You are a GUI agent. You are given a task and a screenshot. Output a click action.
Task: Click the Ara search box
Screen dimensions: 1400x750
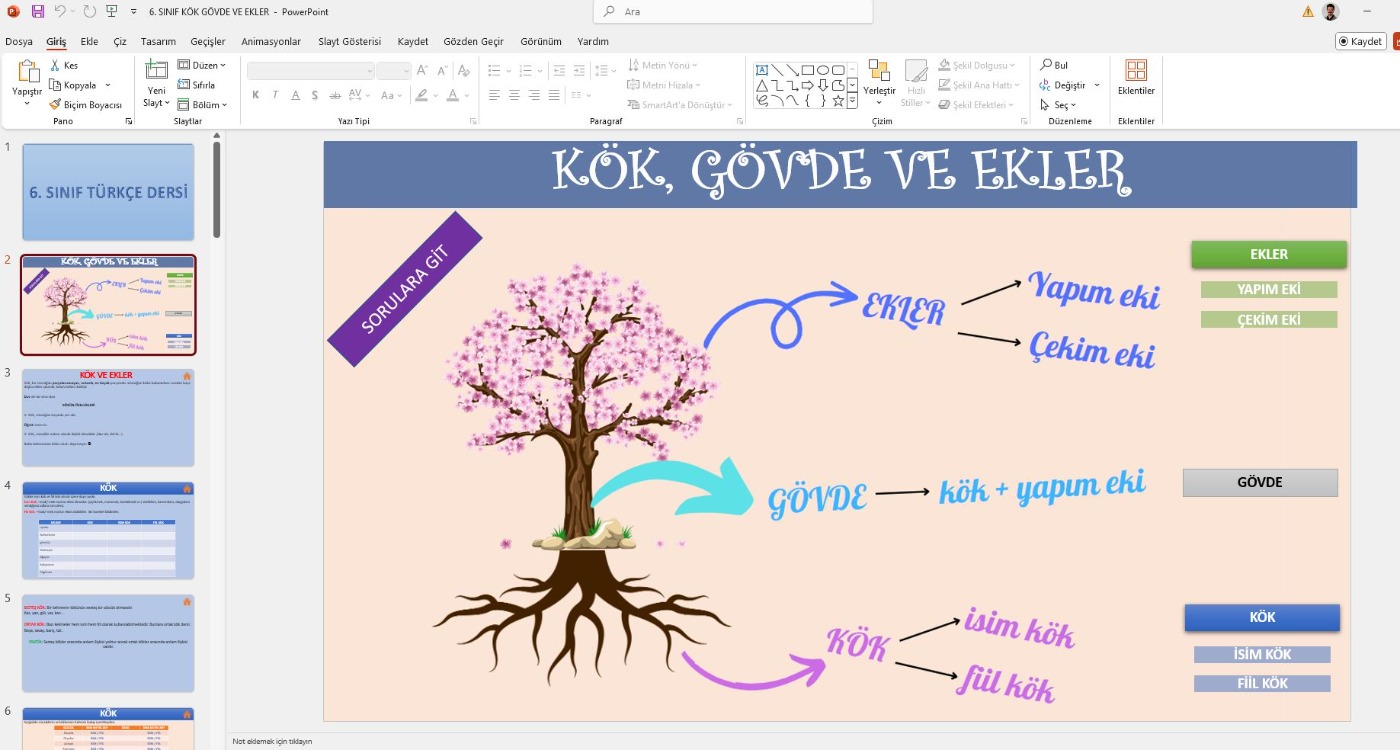pos(732,12)
